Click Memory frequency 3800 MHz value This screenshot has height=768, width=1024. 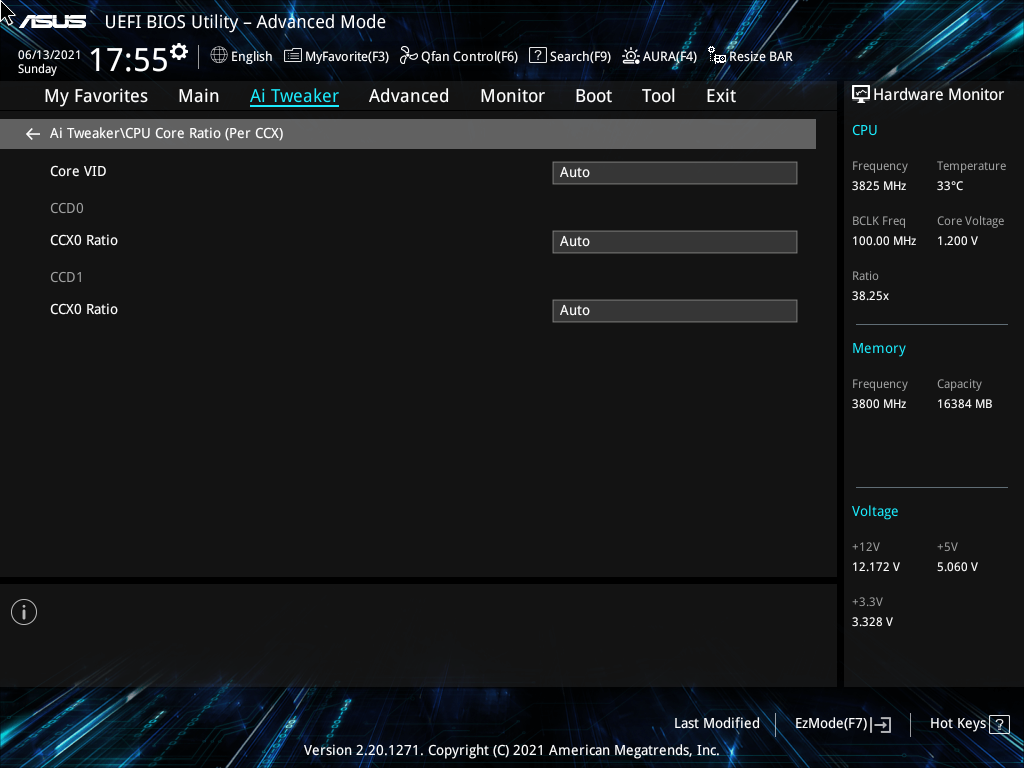tap(878, 404)
